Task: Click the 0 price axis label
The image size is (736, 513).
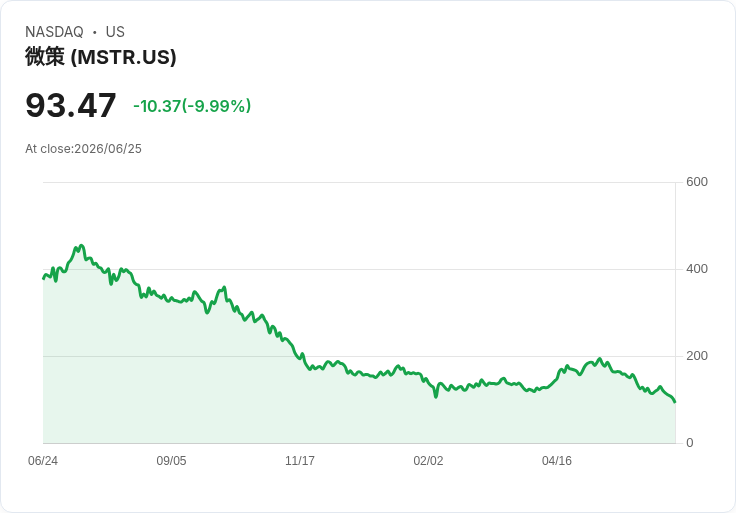Action: [x=690, y=443]
